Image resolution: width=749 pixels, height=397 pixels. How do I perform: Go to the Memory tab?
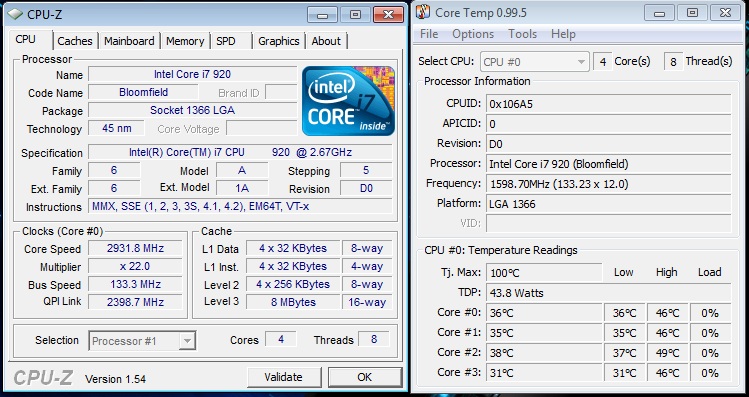point(185,41)
